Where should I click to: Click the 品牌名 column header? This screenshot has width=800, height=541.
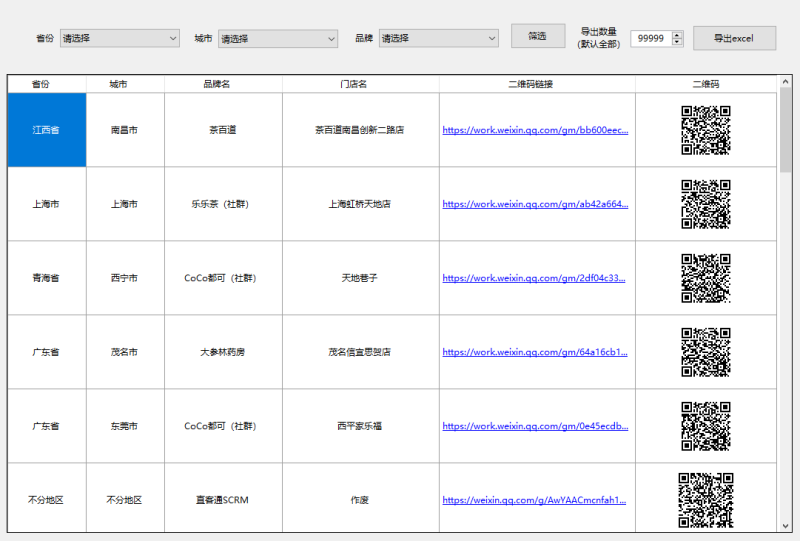tap(223, 84)
